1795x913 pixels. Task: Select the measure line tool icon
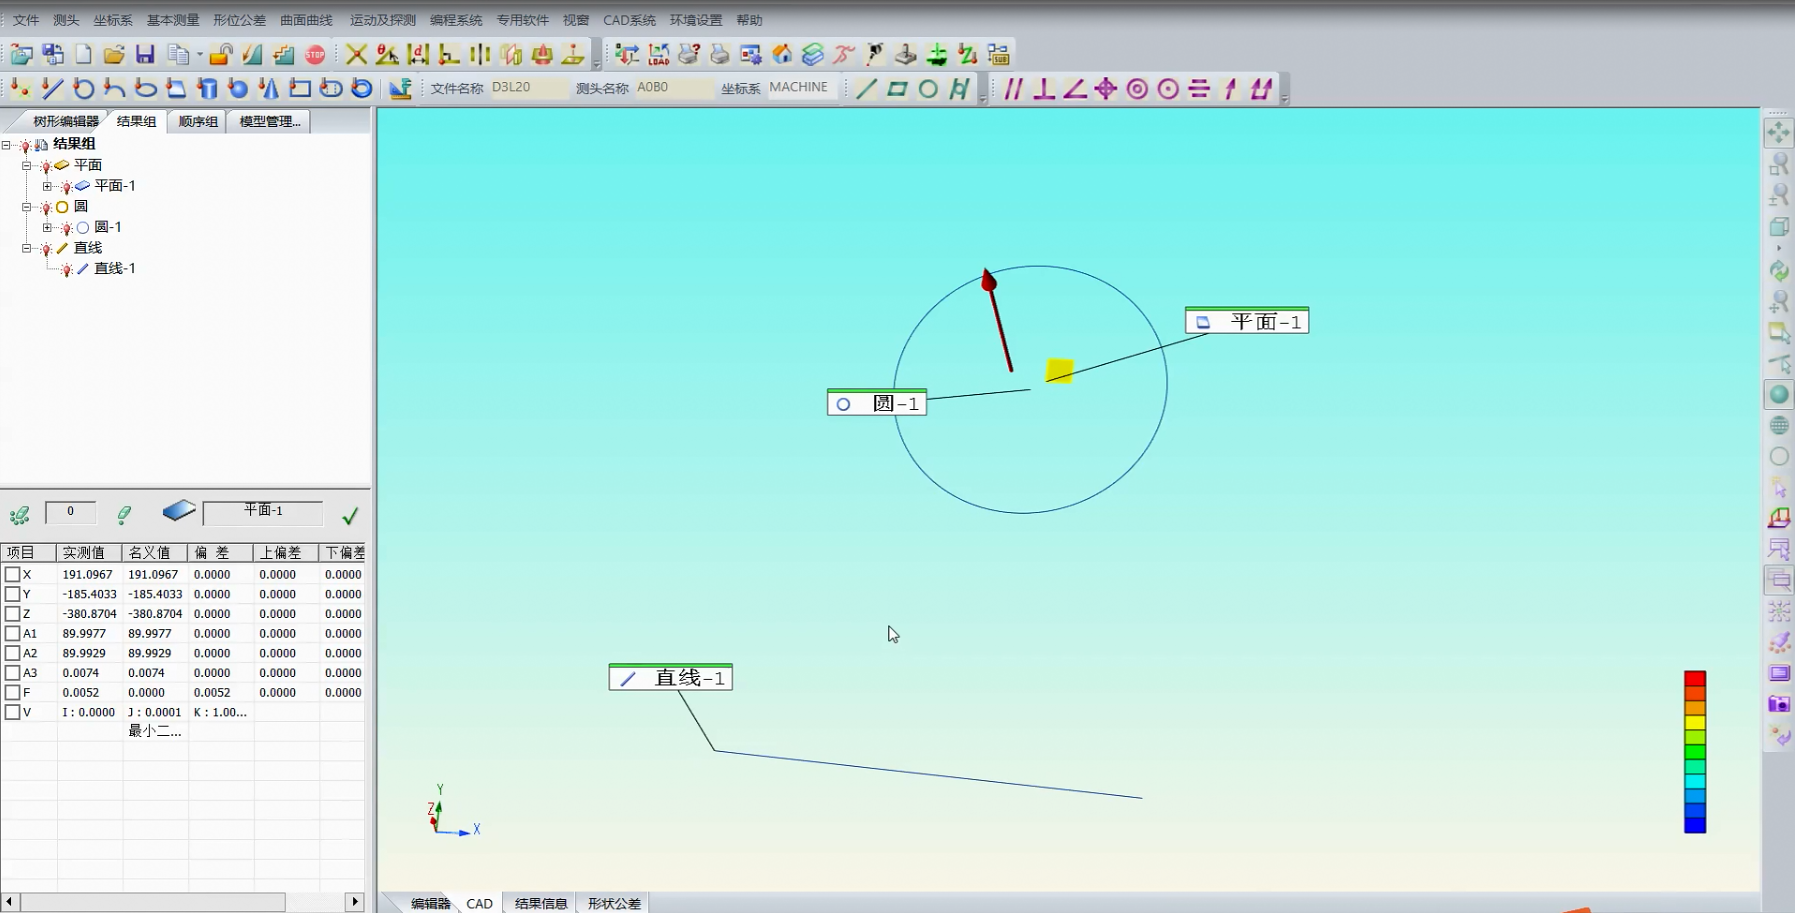coord(52,89)
